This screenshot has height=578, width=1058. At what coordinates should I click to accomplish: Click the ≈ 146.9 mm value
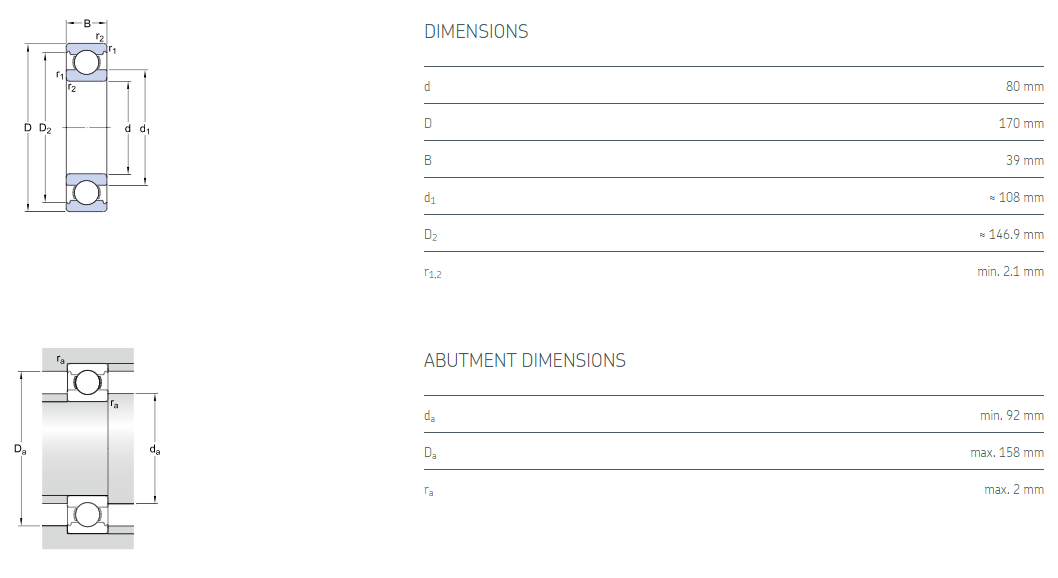1011,235
